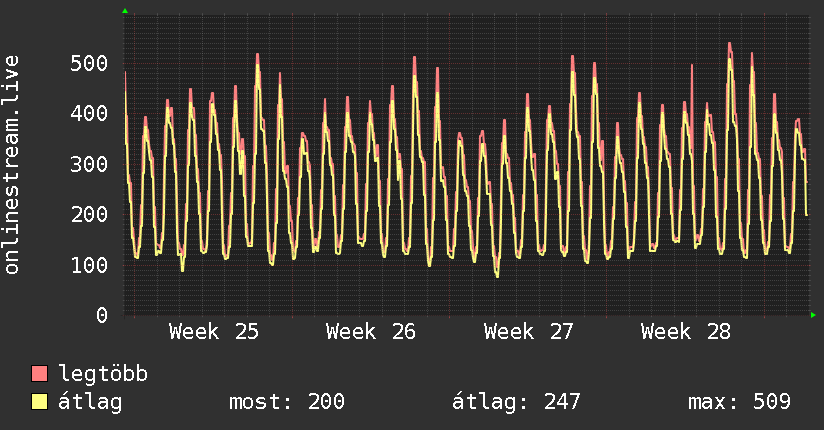824x430 pixels.
Task: Select the Week 28 axis label
Action: [x=686, y=332]
